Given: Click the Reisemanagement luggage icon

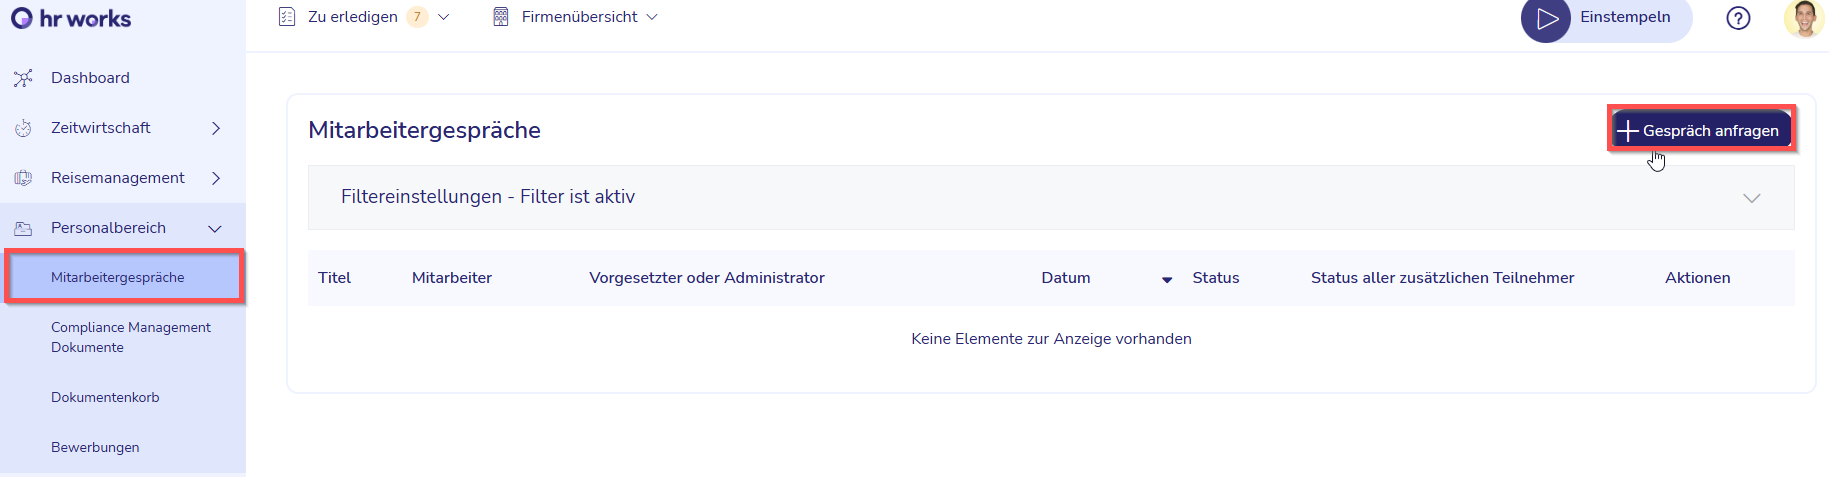Looking at the screenshot, I should 23,178.
